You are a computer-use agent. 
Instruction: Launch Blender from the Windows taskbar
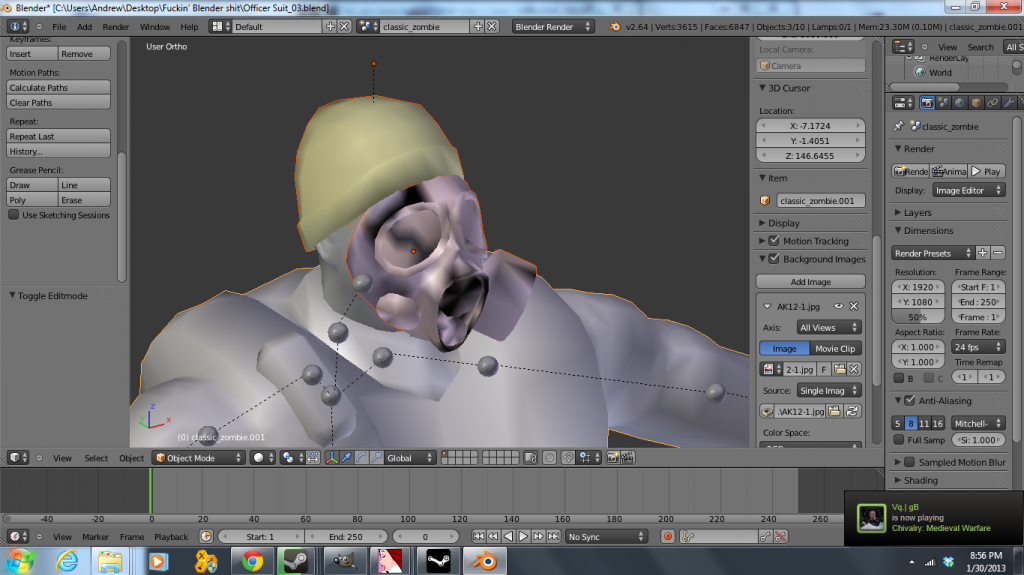(x=485, y=561)
